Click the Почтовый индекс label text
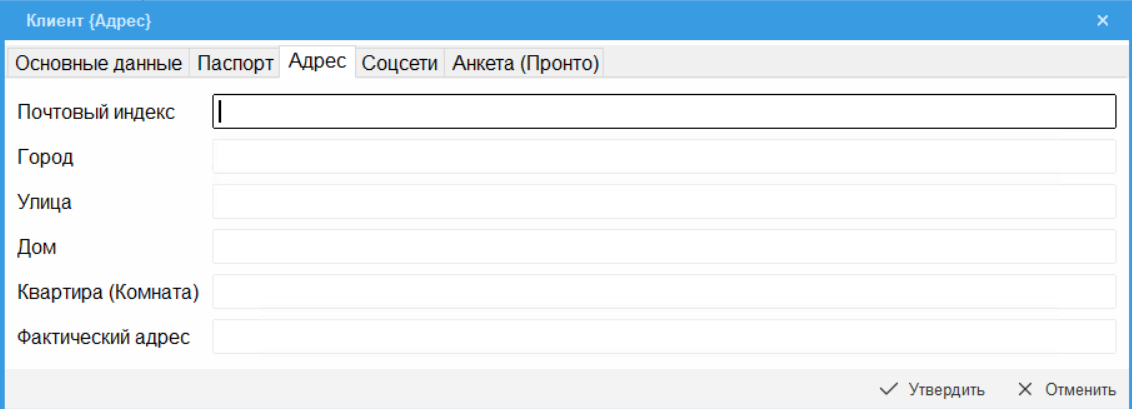The height and width of the screenshot is (409, 1132). coord(96,112)
